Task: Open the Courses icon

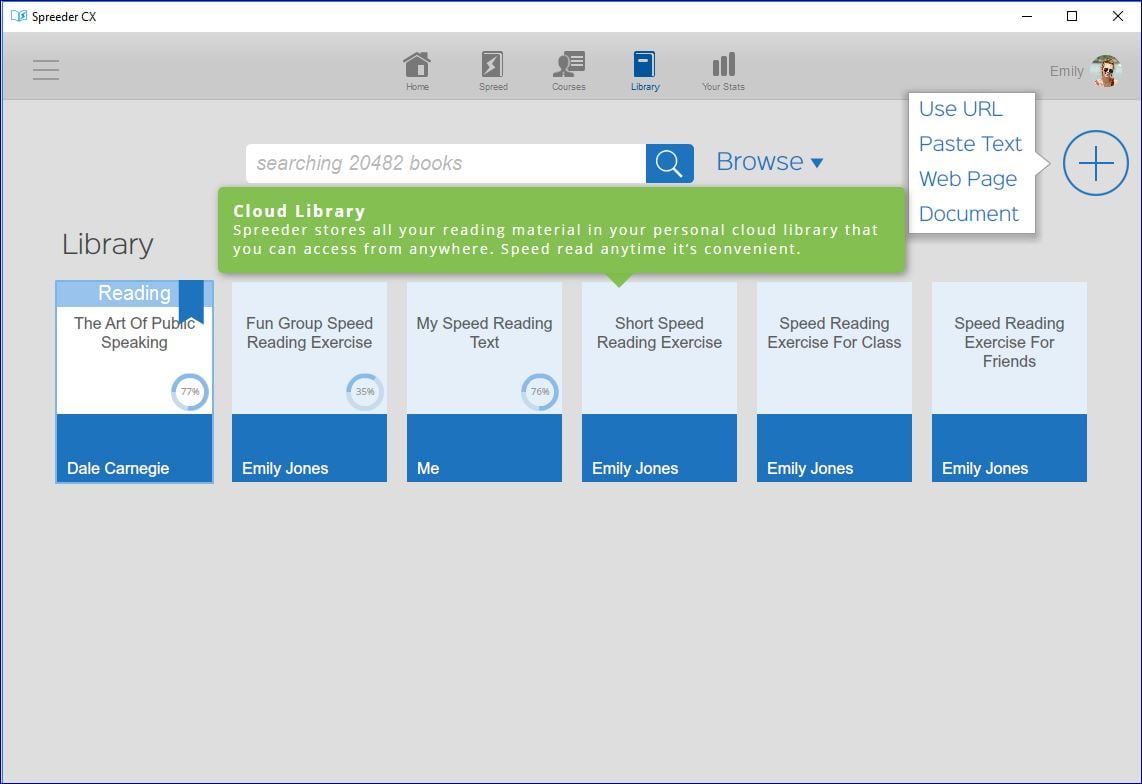Action: pyautogui.click(x=568, y=66)
